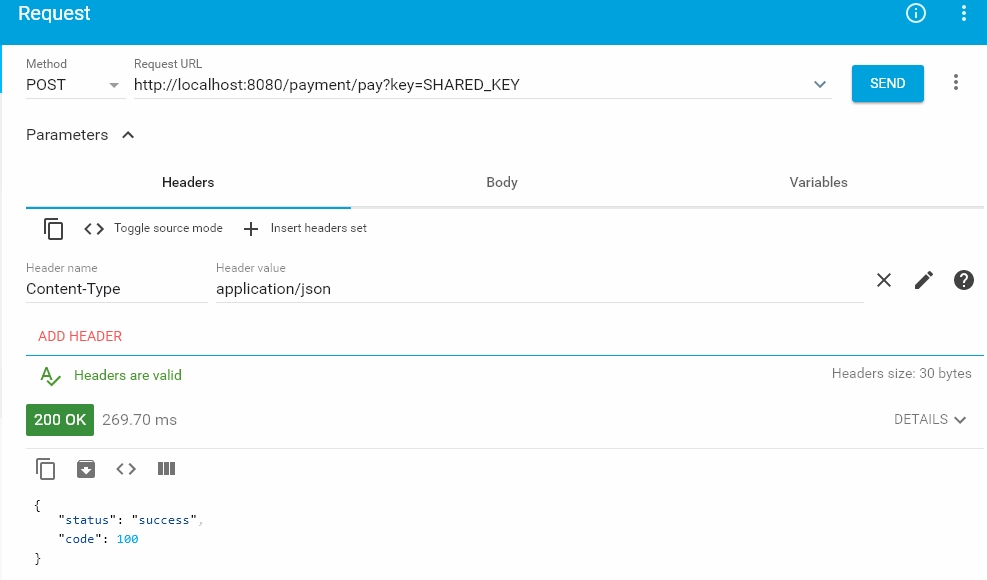Switch to the Headers tab
Viewport: 987px width, 580px height.
coord(188,183)
